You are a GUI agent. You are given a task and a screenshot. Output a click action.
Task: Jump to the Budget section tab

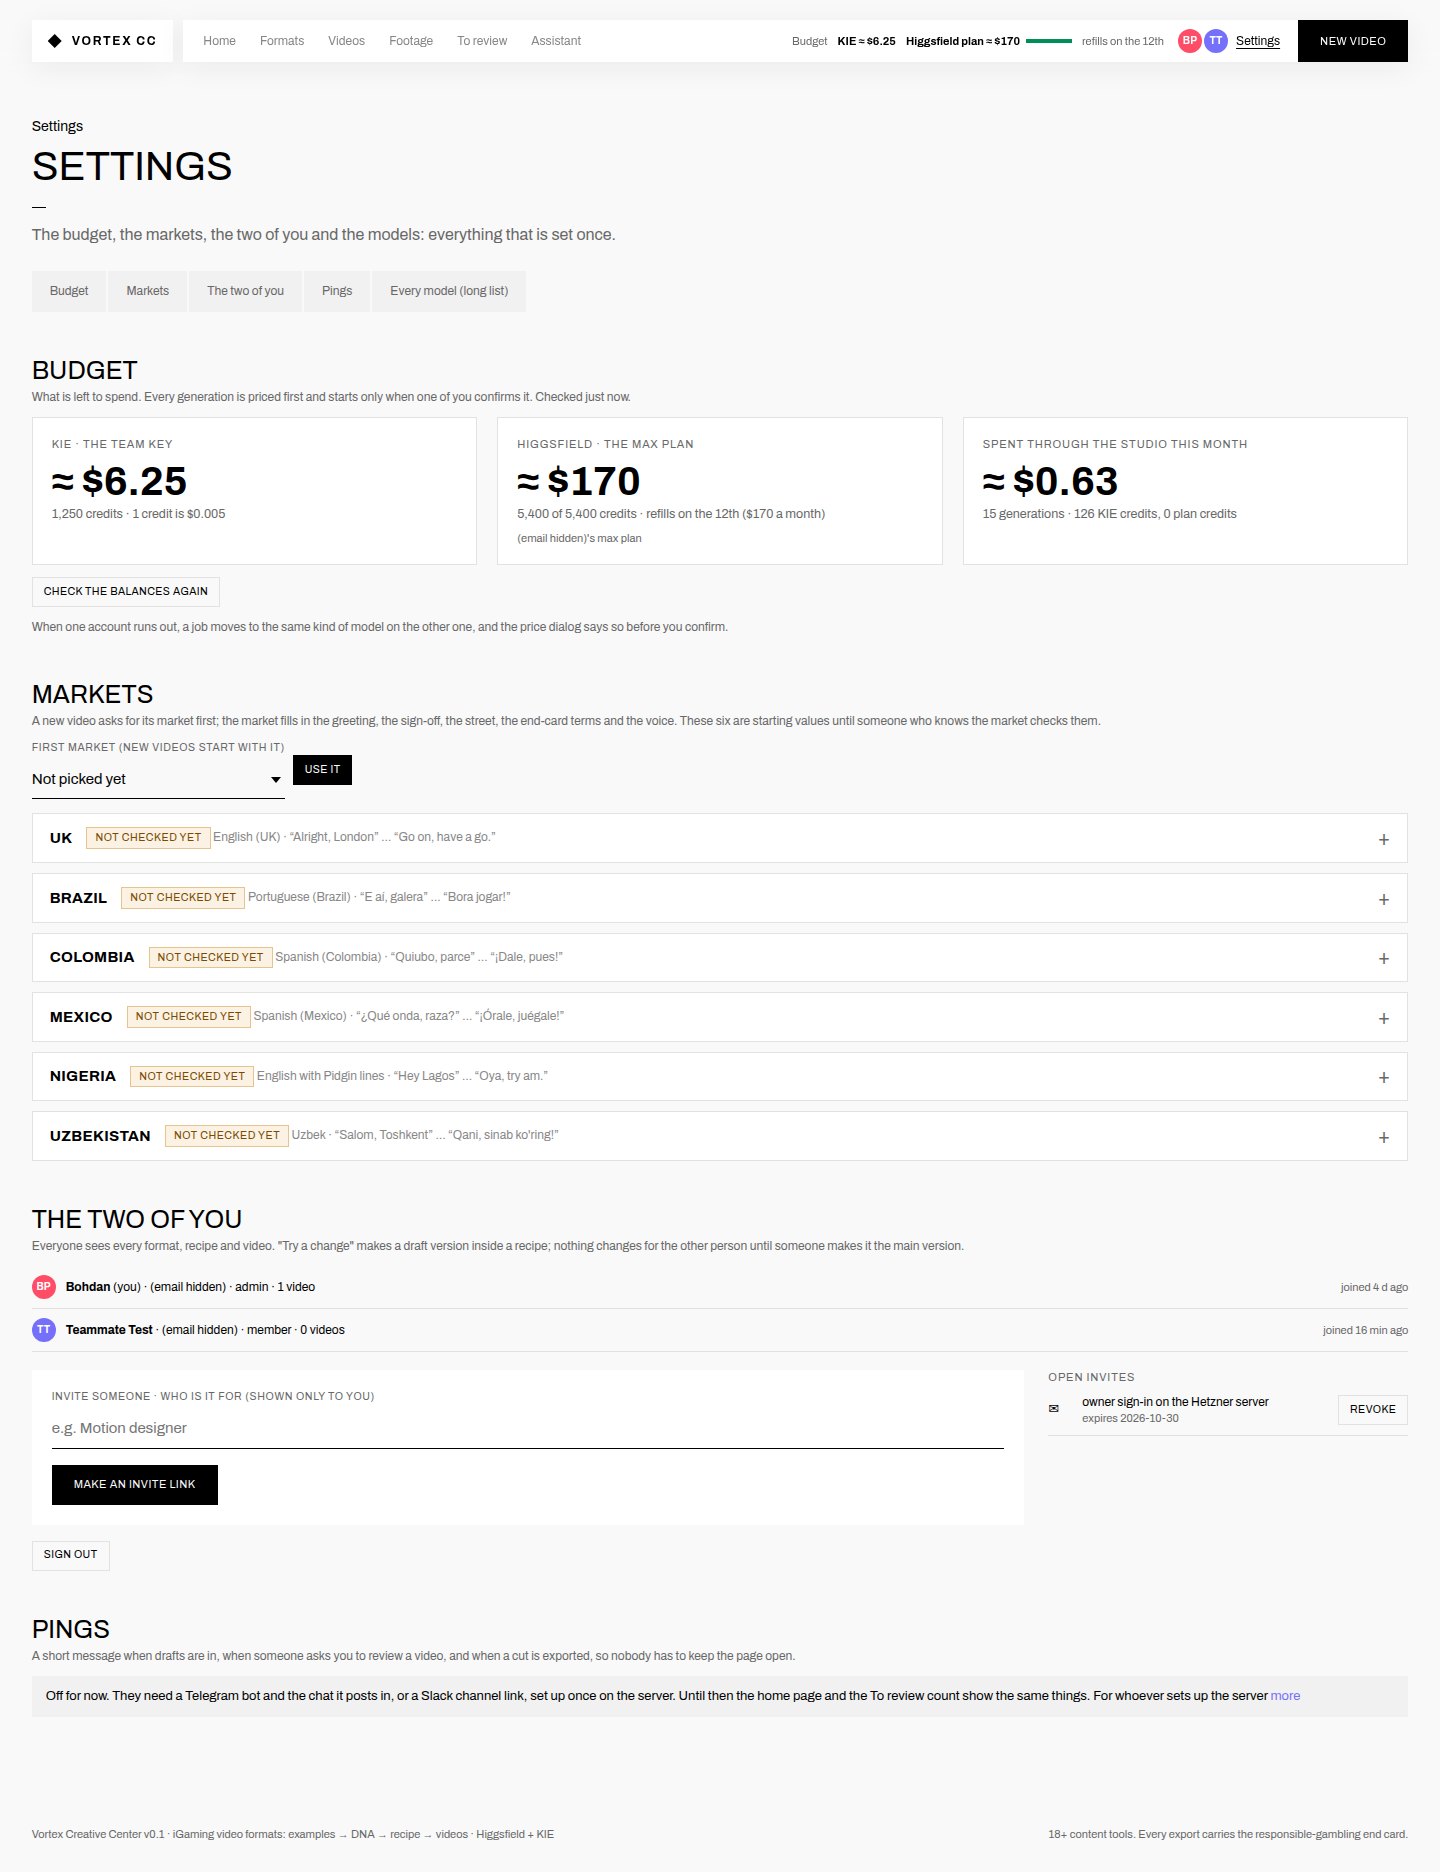(69, 291)
